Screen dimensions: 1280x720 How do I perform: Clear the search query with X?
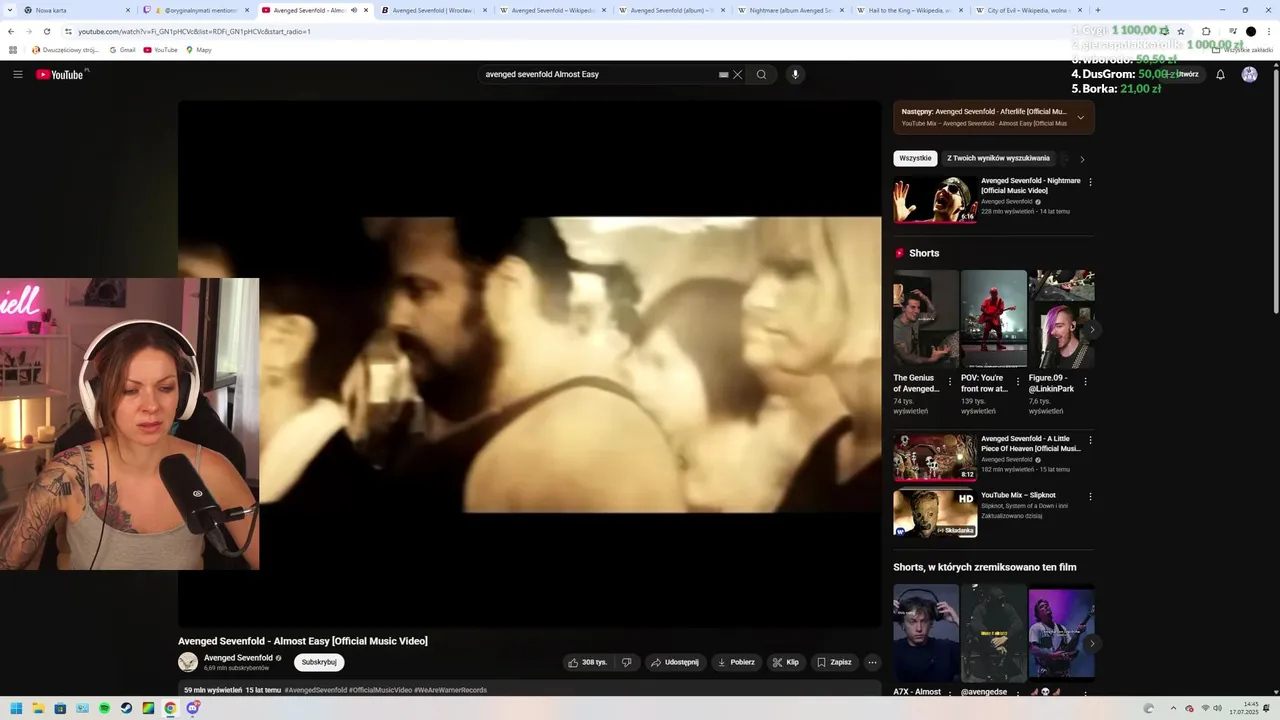(x=738, y=74)
